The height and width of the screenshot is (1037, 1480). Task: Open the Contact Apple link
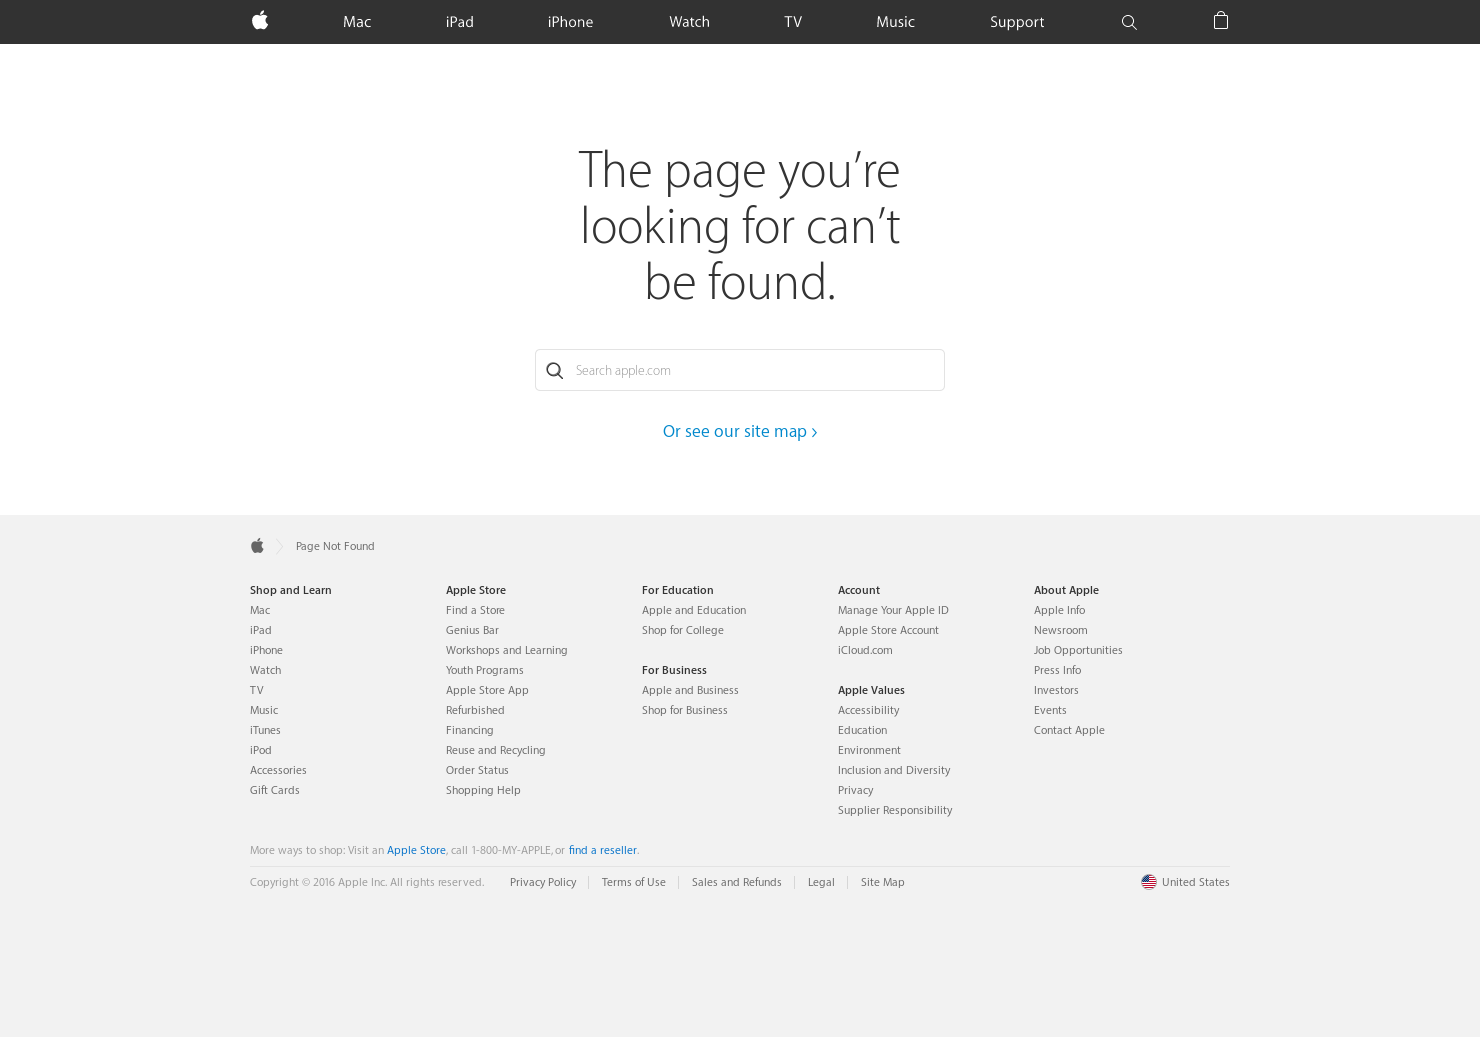[x=1069, y=730]
